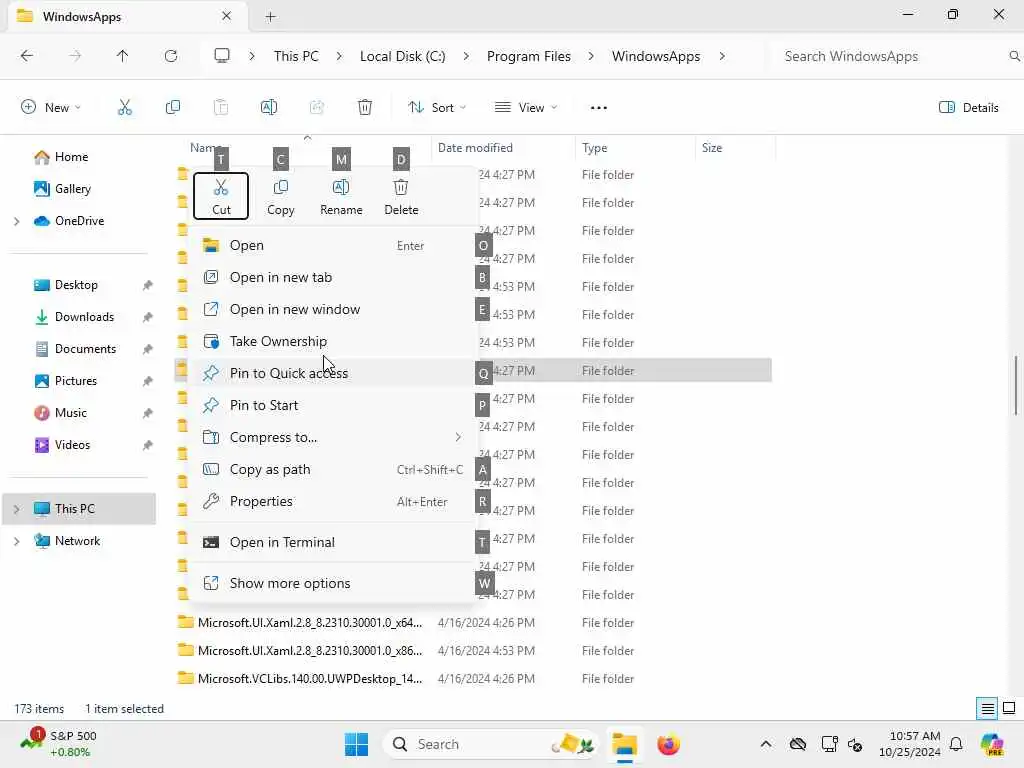Close the WindowsApps tab
Viewport: 1024px width, 768px height.
tap(227, 16)
